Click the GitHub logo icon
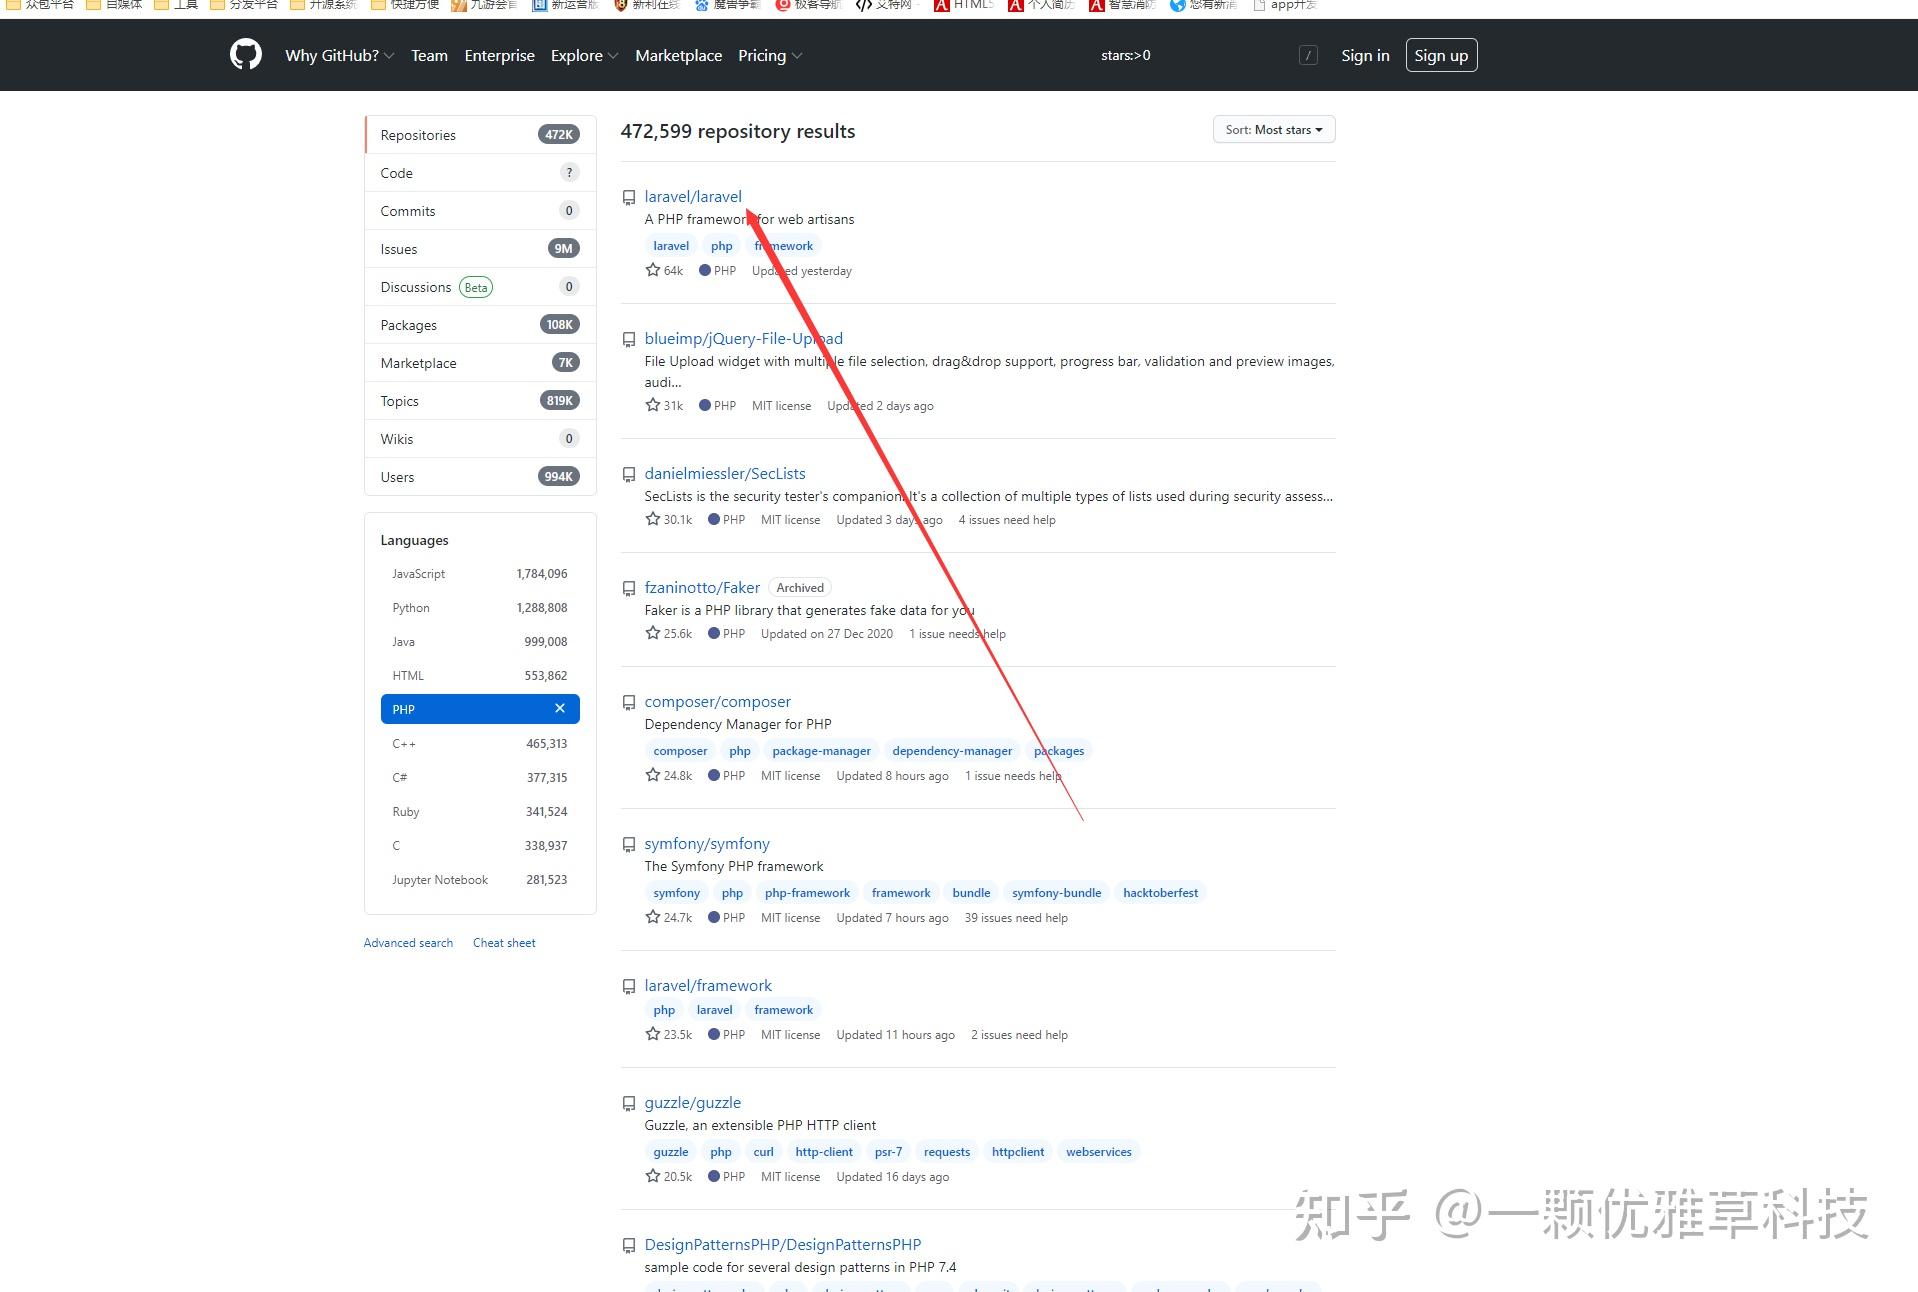1918x1292 pixels. pyautogui.click(x=244, y=55)
